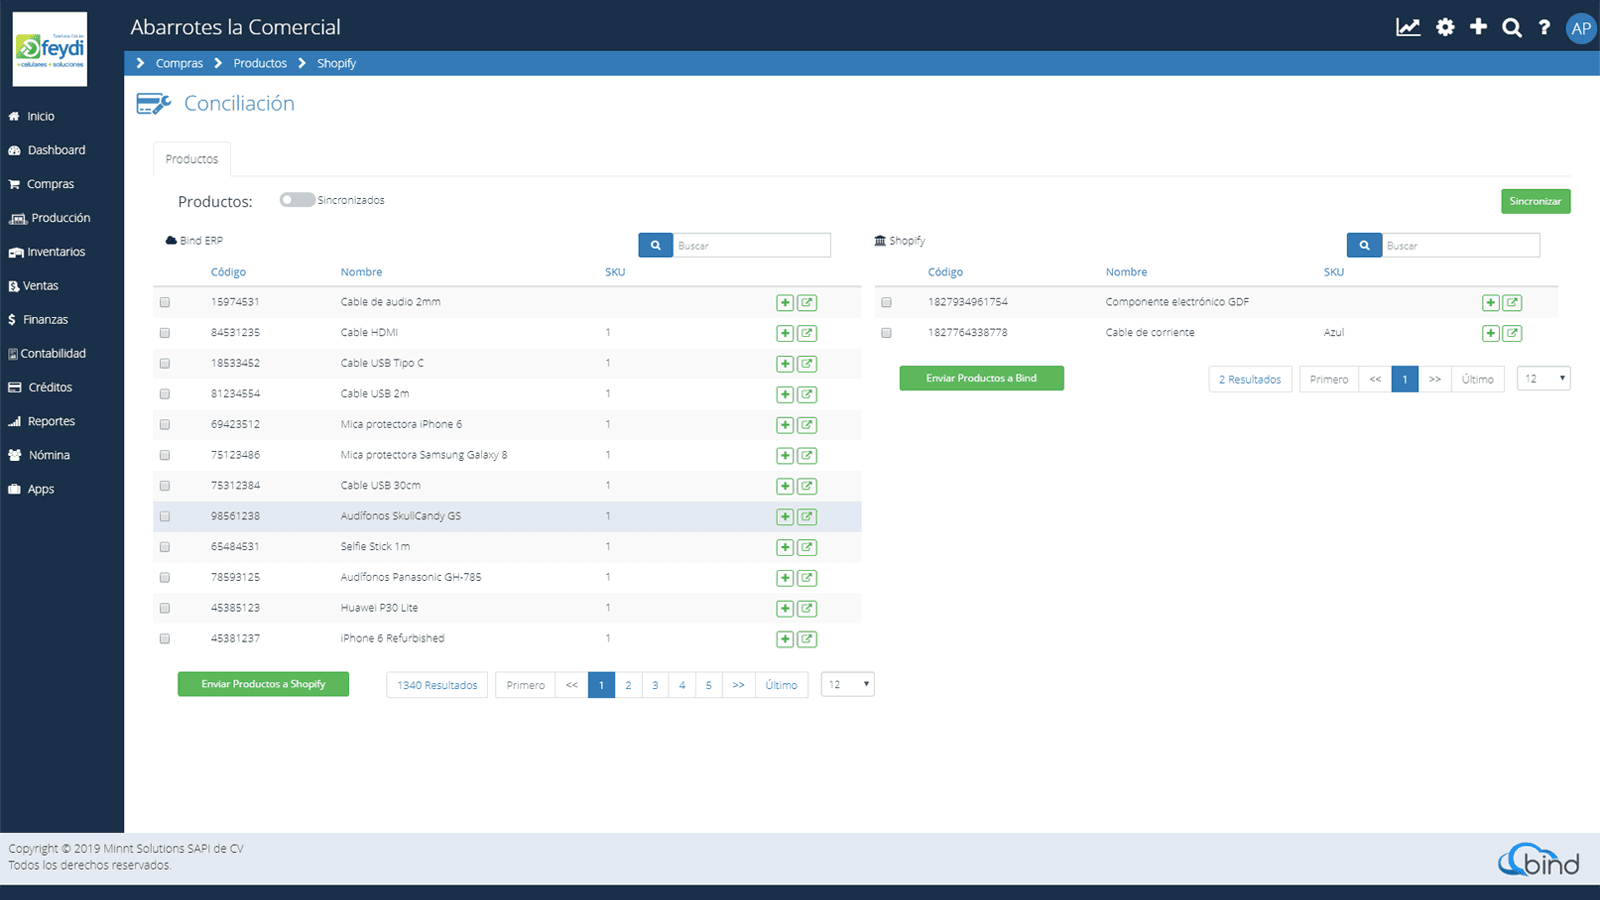Go to page 3 of the Bind ERP results
Image resolution: width=1600 pixels, height=900 pixels.
[655, 684]
